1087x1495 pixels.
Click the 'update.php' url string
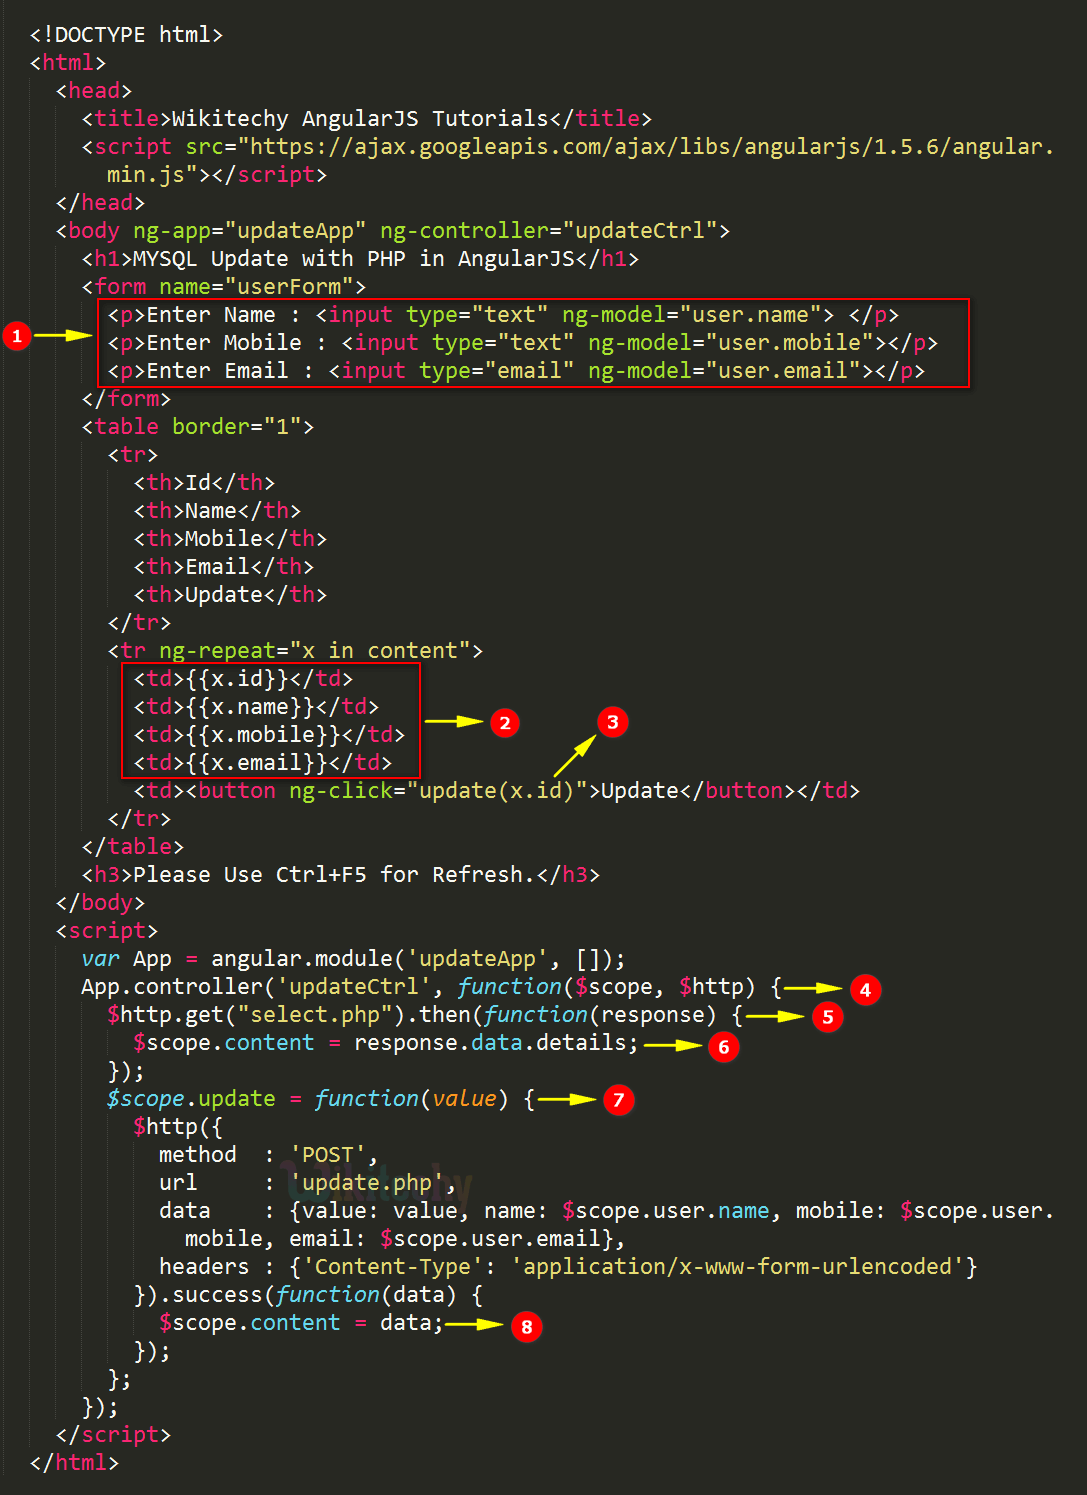tap(372, 1183)
